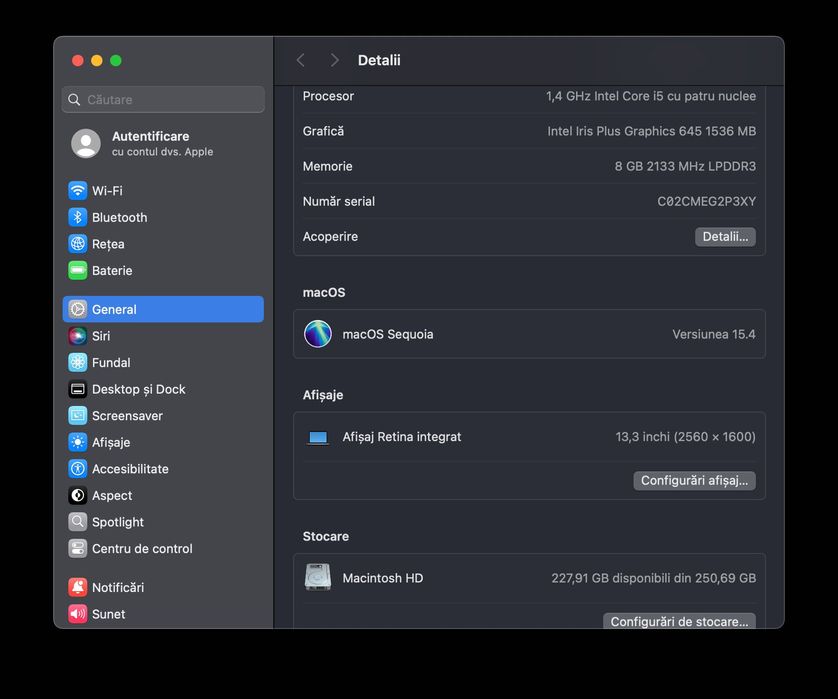Click 13,3 inchi (2560 × 1600) text
The height and width of the screenshot is (699, 838).
pos(685,437)
